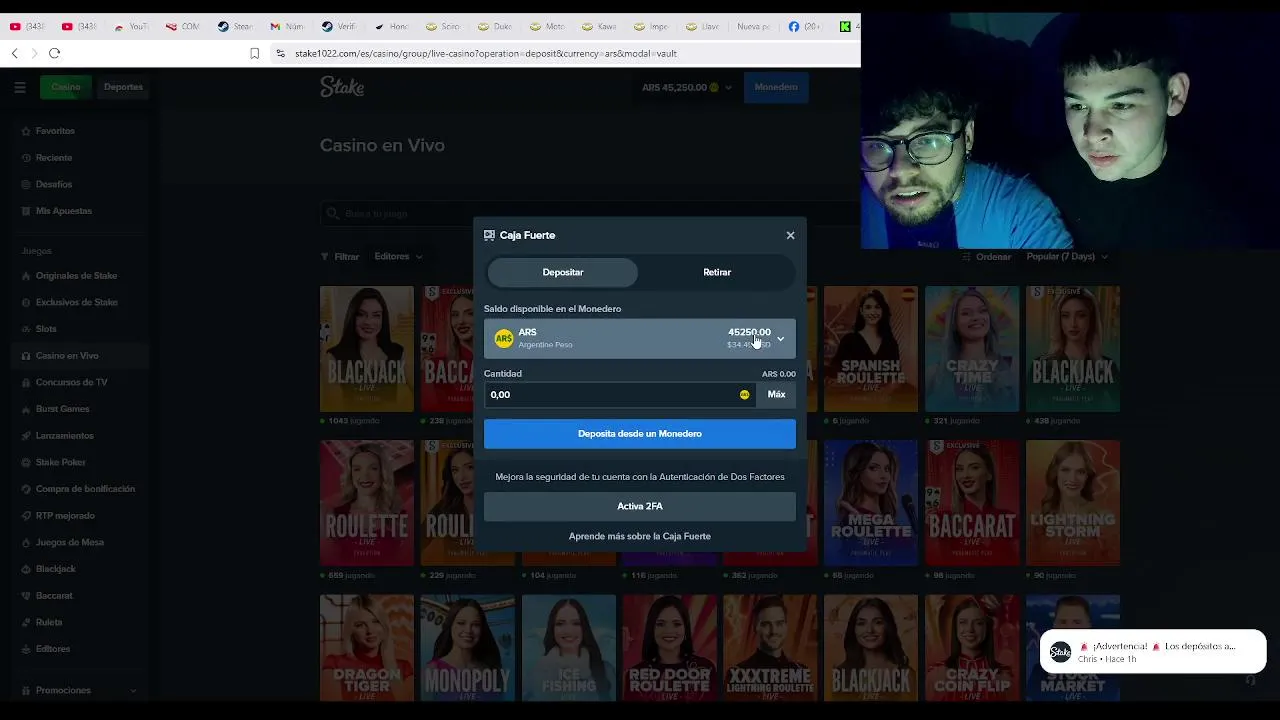
Task: Click Deposita desde un Monedero button
Action: (x=640, y=434)
